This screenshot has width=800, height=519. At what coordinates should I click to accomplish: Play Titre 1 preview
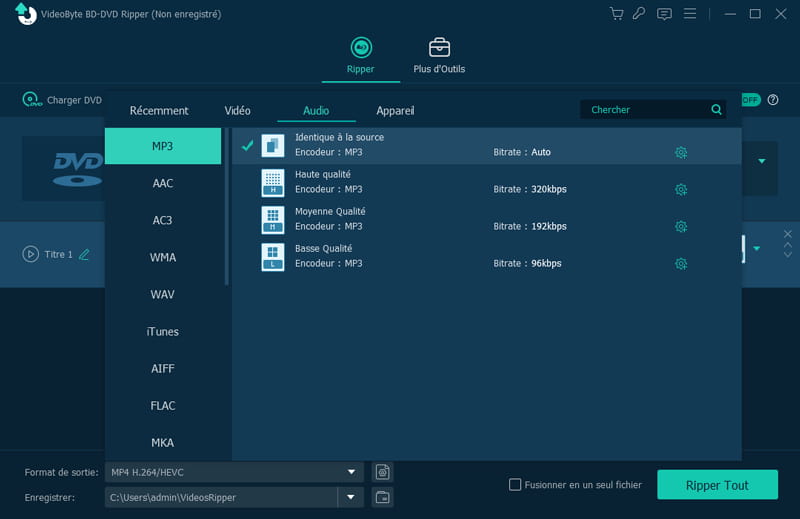(x=30, y=254)
